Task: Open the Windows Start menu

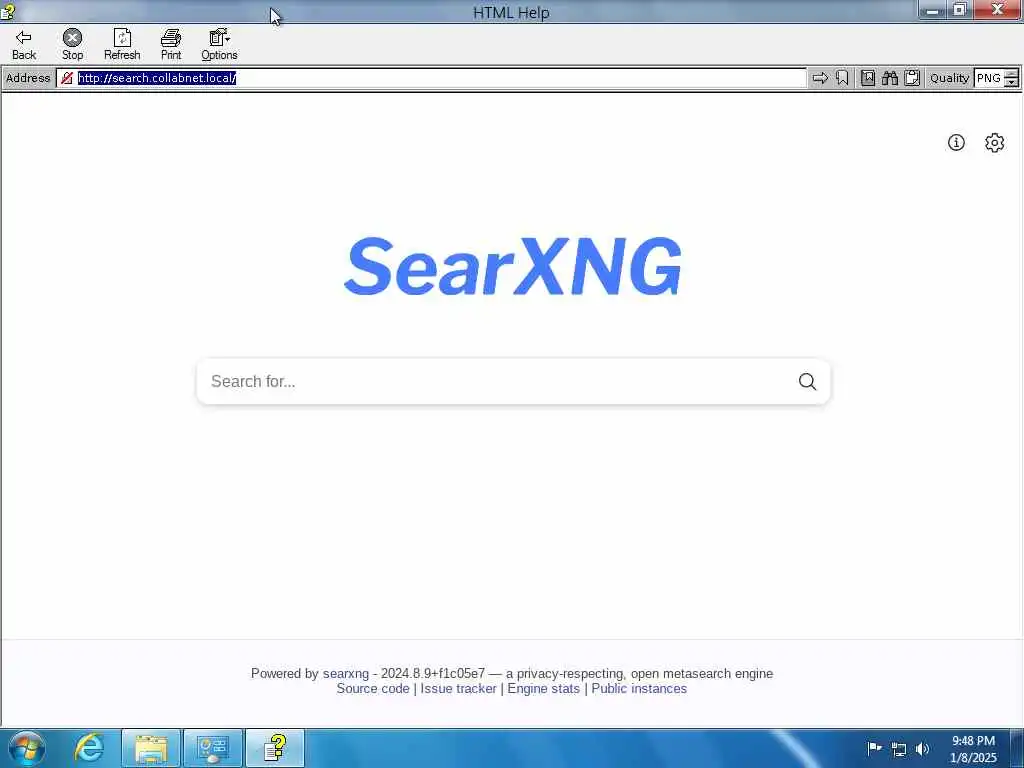Action: click(x=27, y=748)
